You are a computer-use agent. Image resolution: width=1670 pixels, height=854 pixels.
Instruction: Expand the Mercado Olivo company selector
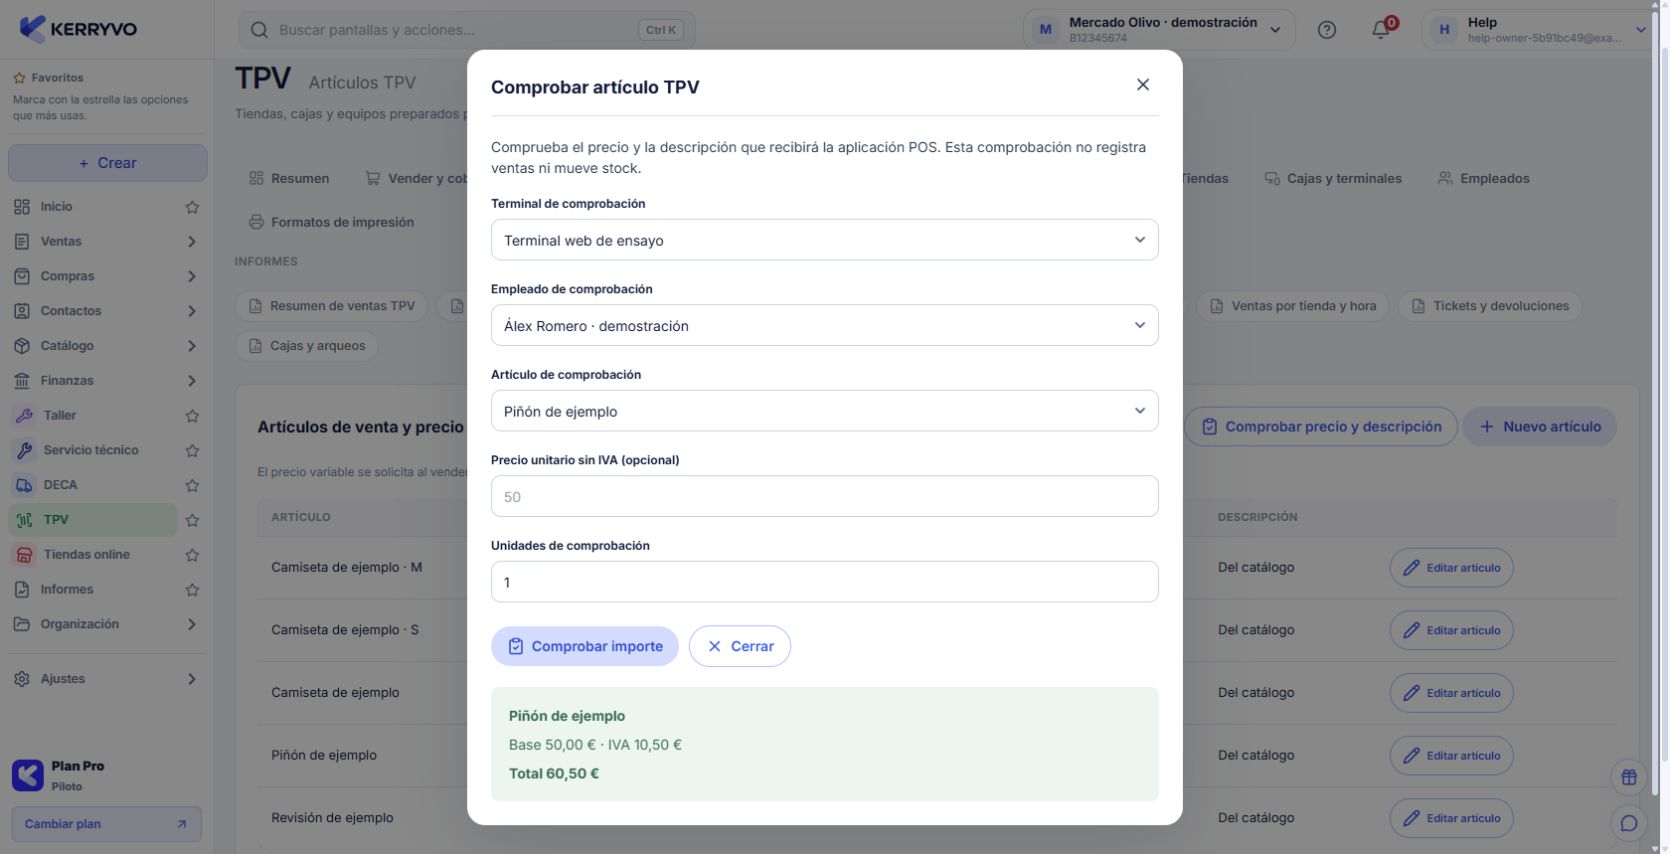pos(1159,30)
